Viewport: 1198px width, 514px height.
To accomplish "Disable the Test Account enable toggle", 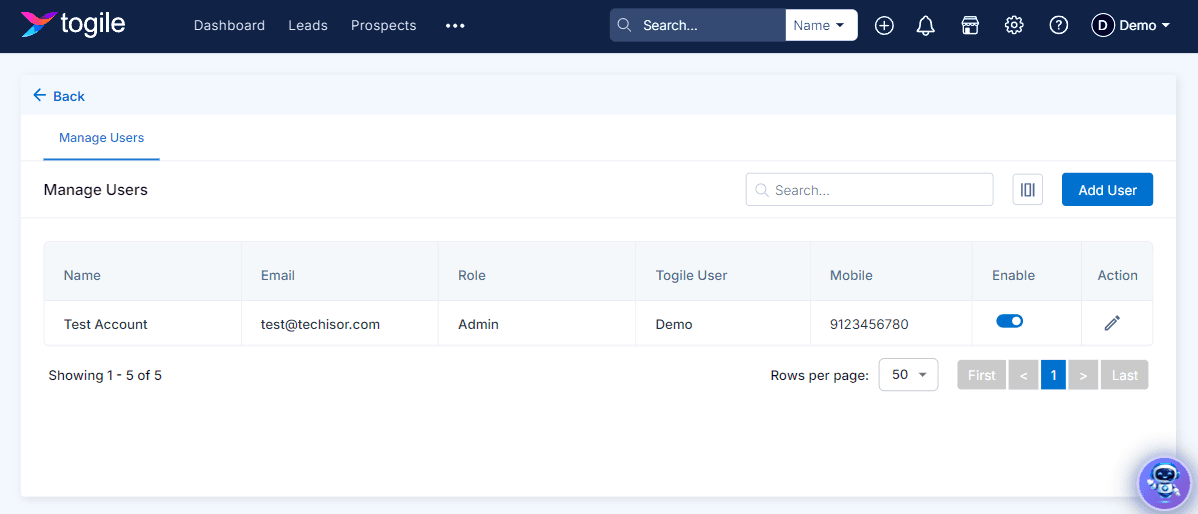I will tap(1009, 321).
